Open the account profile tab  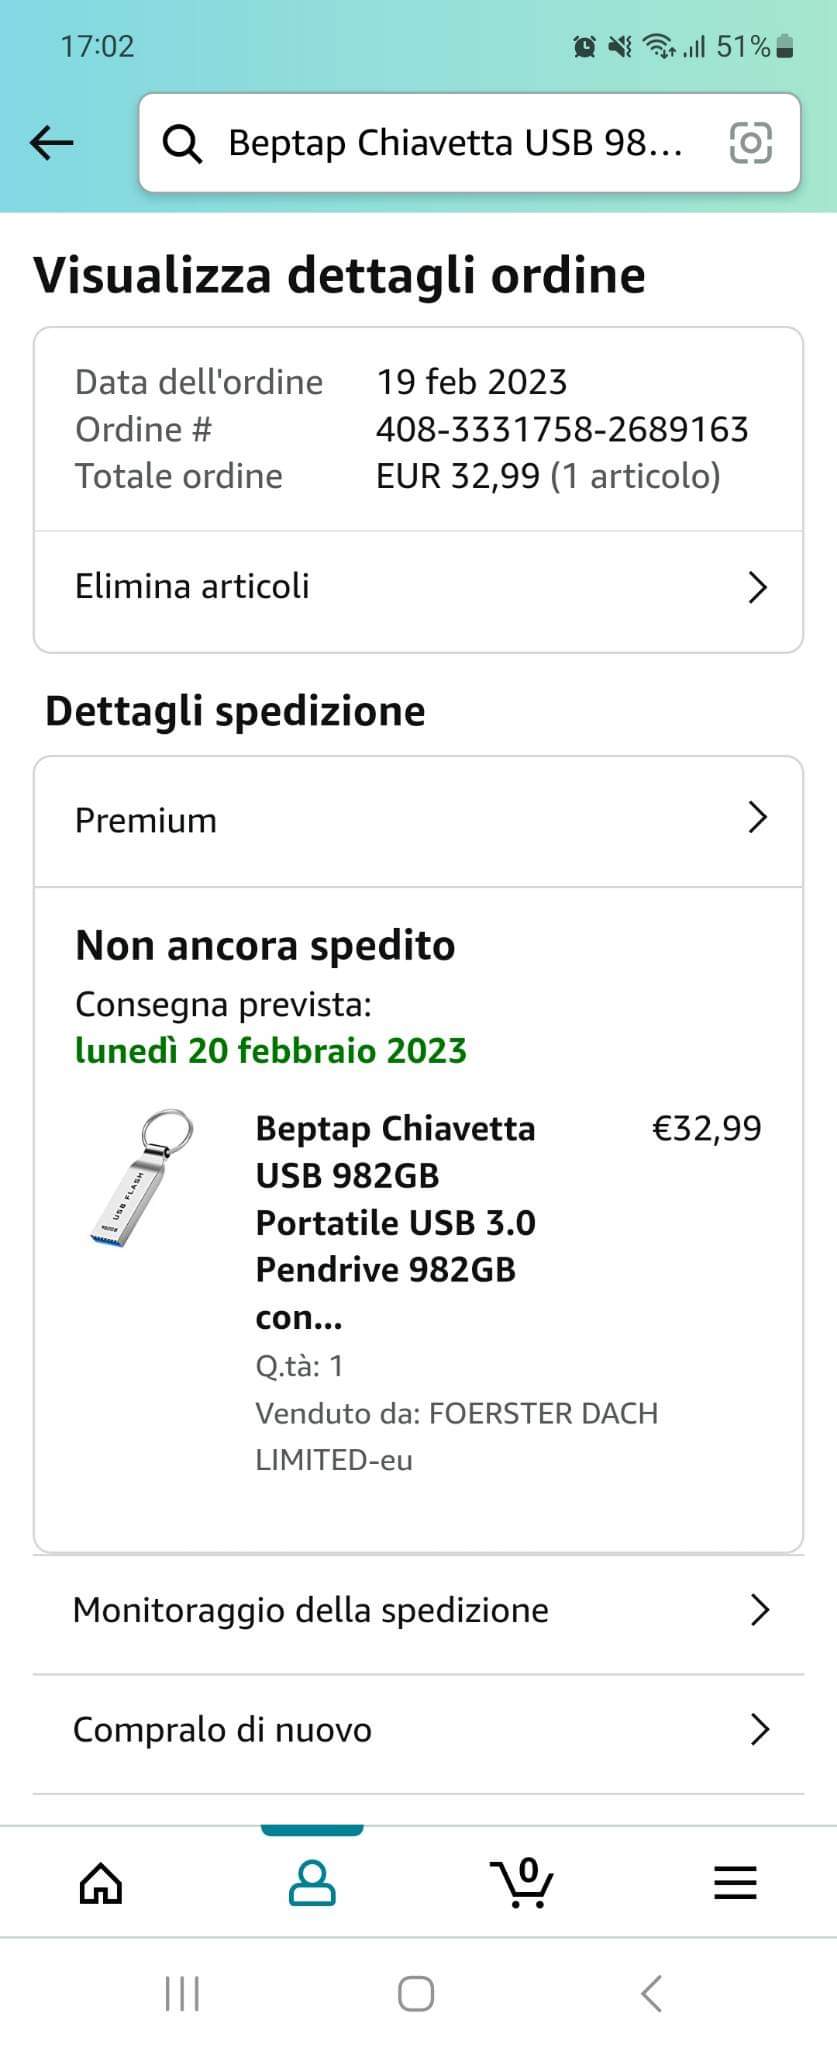pos(312,1884)
